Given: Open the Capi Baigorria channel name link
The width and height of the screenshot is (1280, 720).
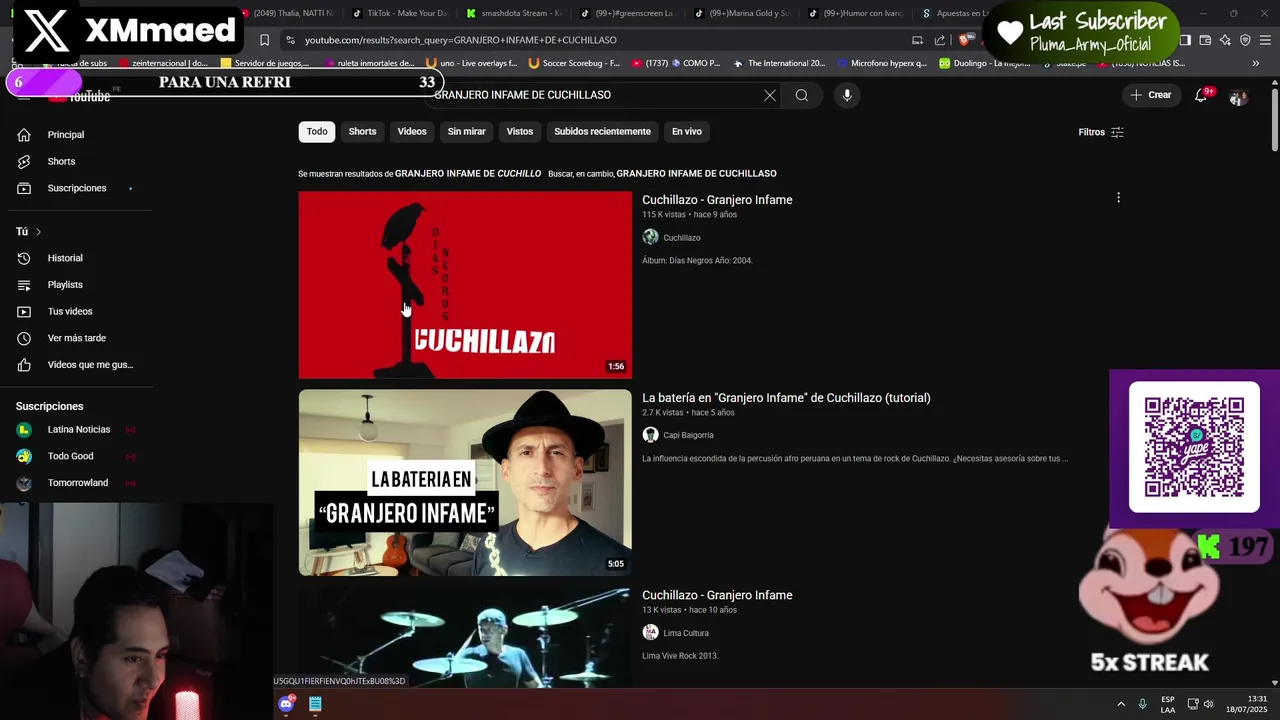Looking at the screenshot, I should pos(688,435).
